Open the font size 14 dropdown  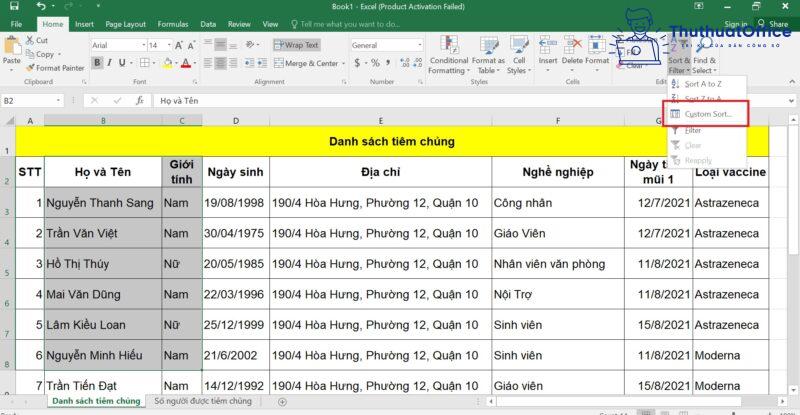169,45
